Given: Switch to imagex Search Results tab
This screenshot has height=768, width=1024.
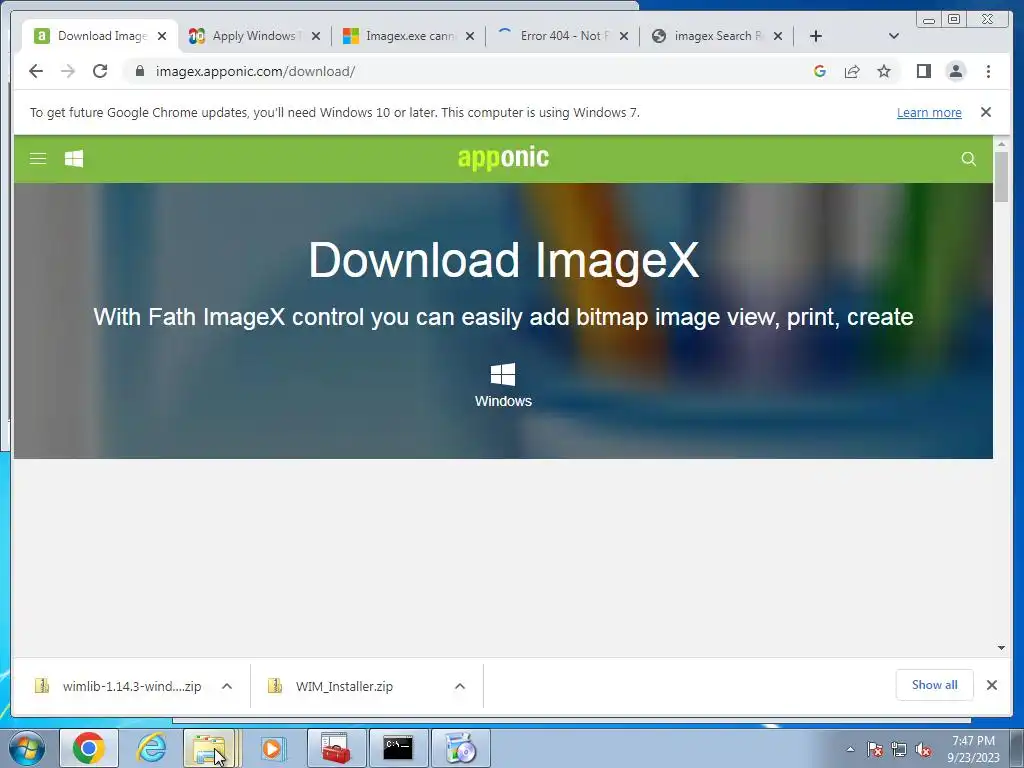Looking at the screenshot, I should (716, 36).
